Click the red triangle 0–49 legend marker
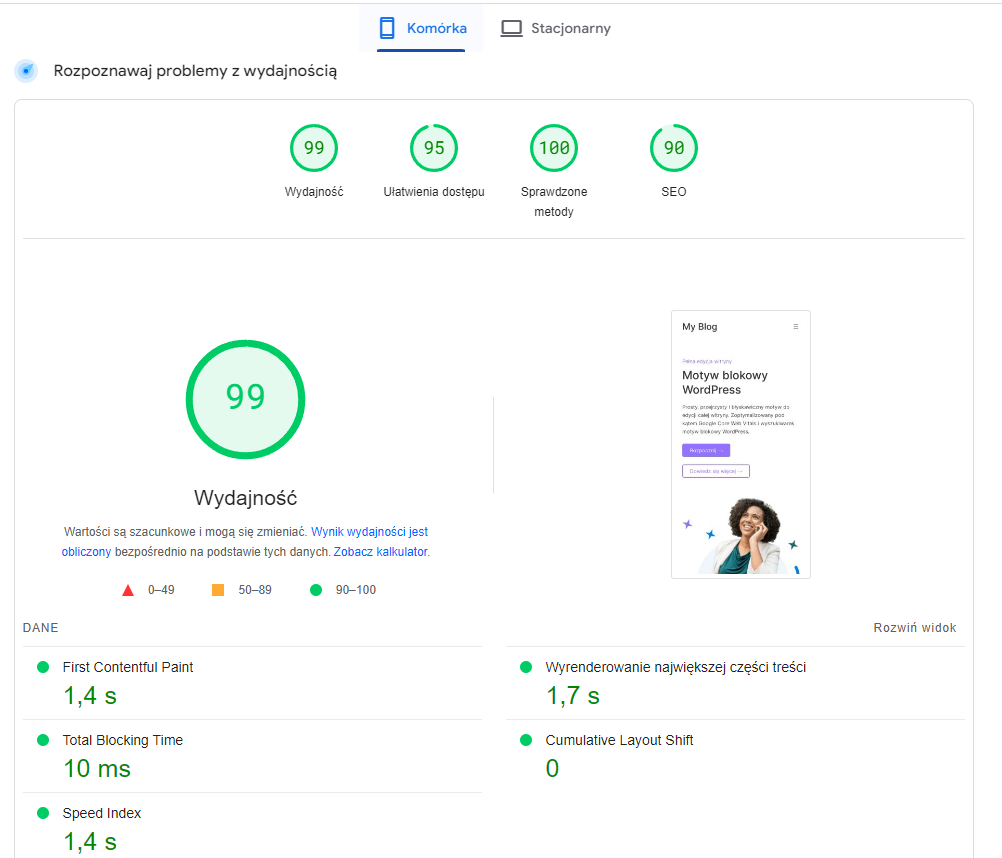Screen dimensions: 1002x858 coord(128,589)
